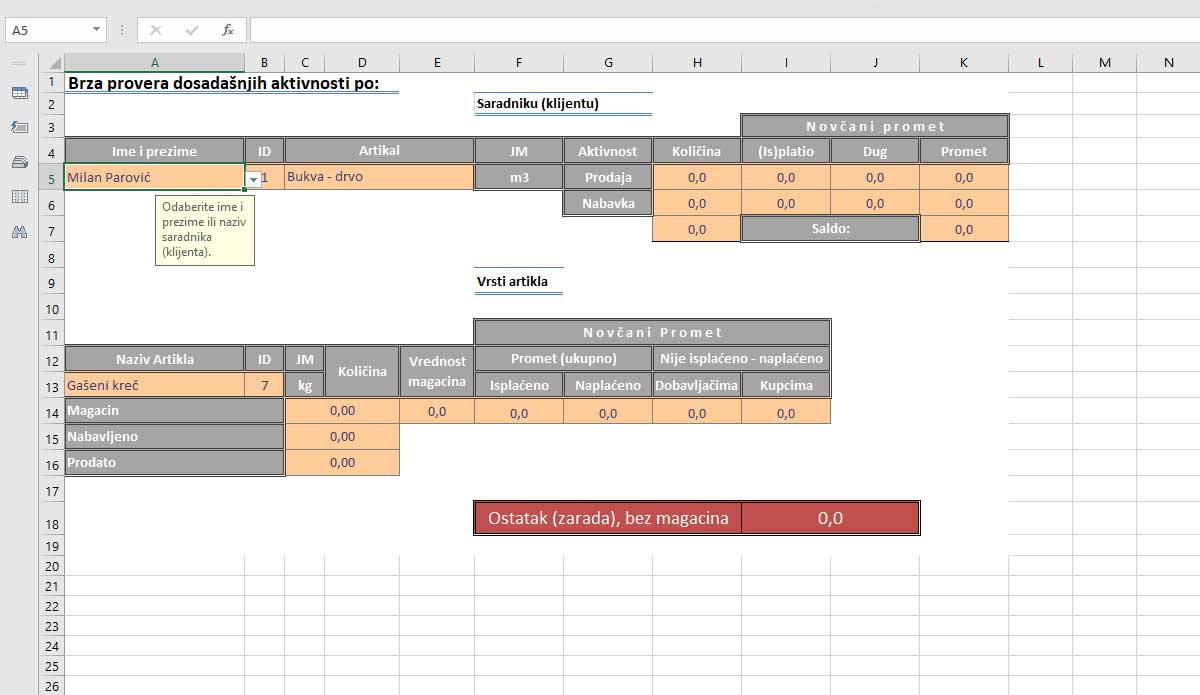Click the sidebar drag handle above icons
Viewport: 1200px width, 695px height.
tap(19, 62)
